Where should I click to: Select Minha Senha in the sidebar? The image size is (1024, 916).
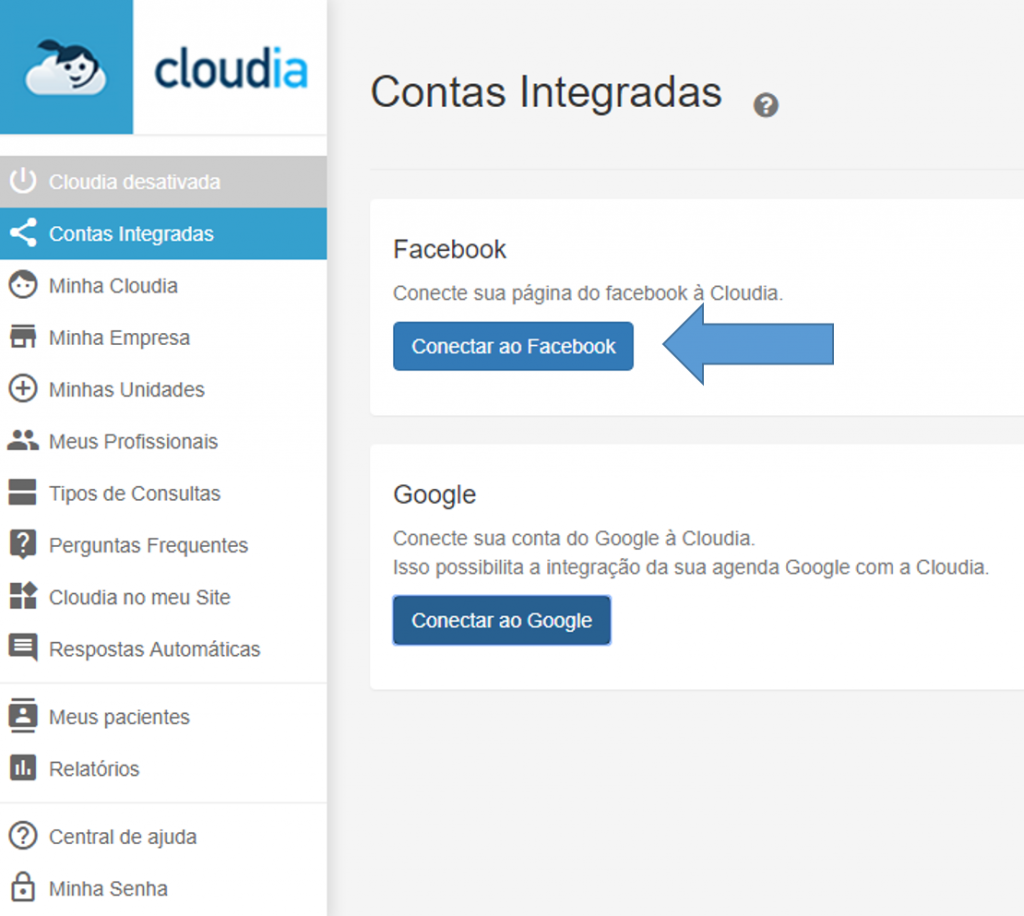[163, 889]
